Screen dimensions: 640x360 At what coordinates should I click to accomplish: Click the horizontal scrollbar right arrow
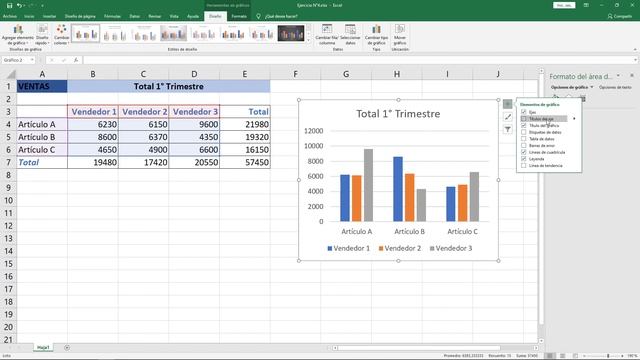coord(536,348)
